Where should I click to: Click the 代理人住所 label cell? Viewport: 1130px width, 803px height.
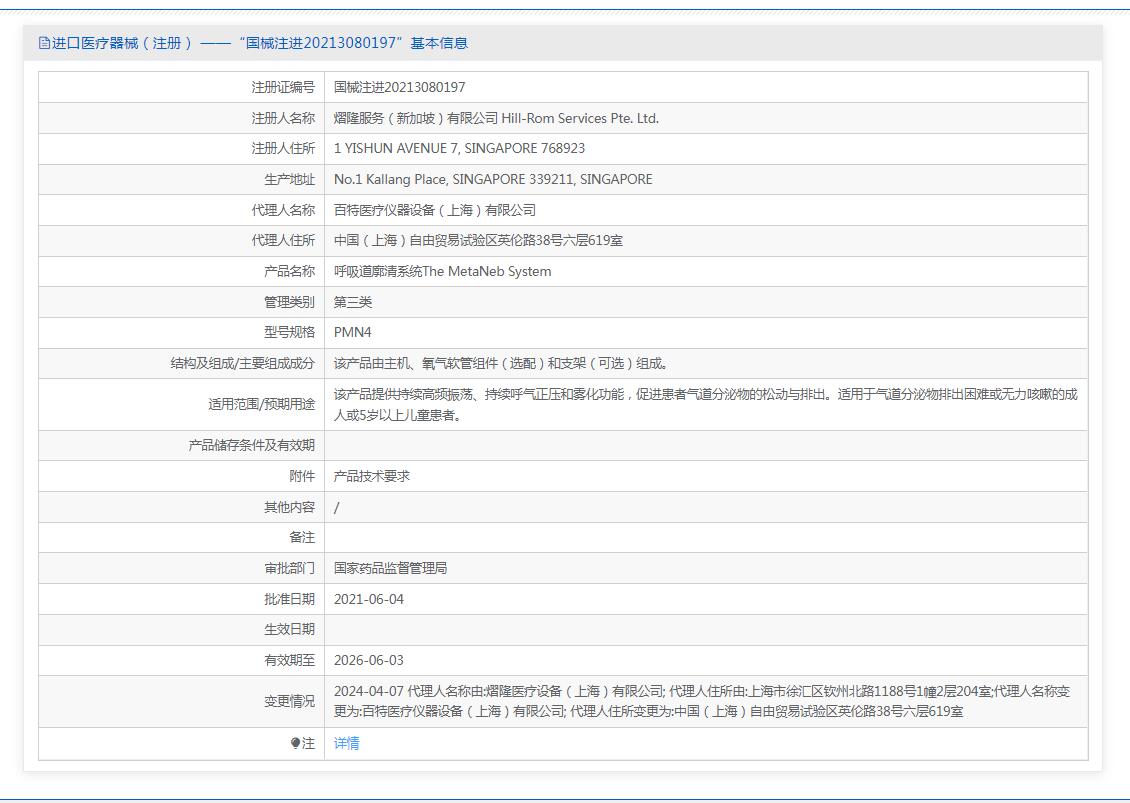pyautogui.click(x=182, y=241)
